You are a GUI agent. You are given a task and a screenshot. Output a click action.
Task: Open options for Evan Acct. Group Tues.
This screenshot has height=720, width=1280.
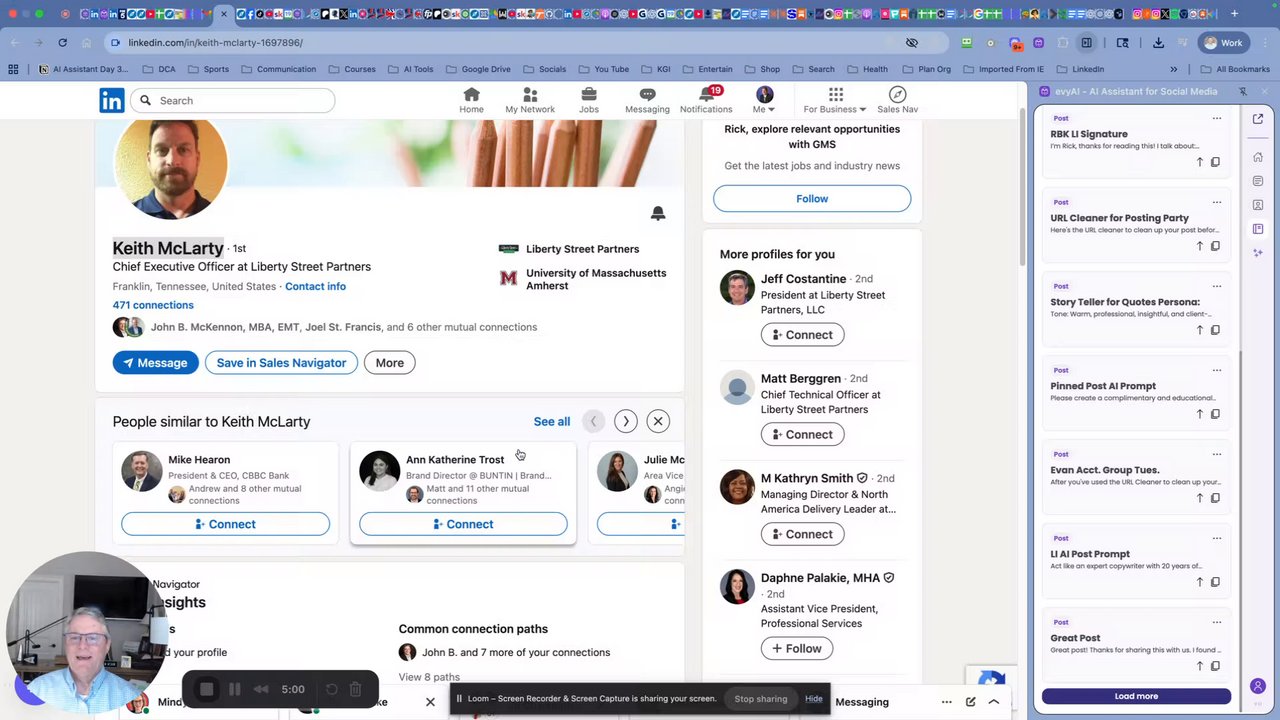click(1217, 454)
